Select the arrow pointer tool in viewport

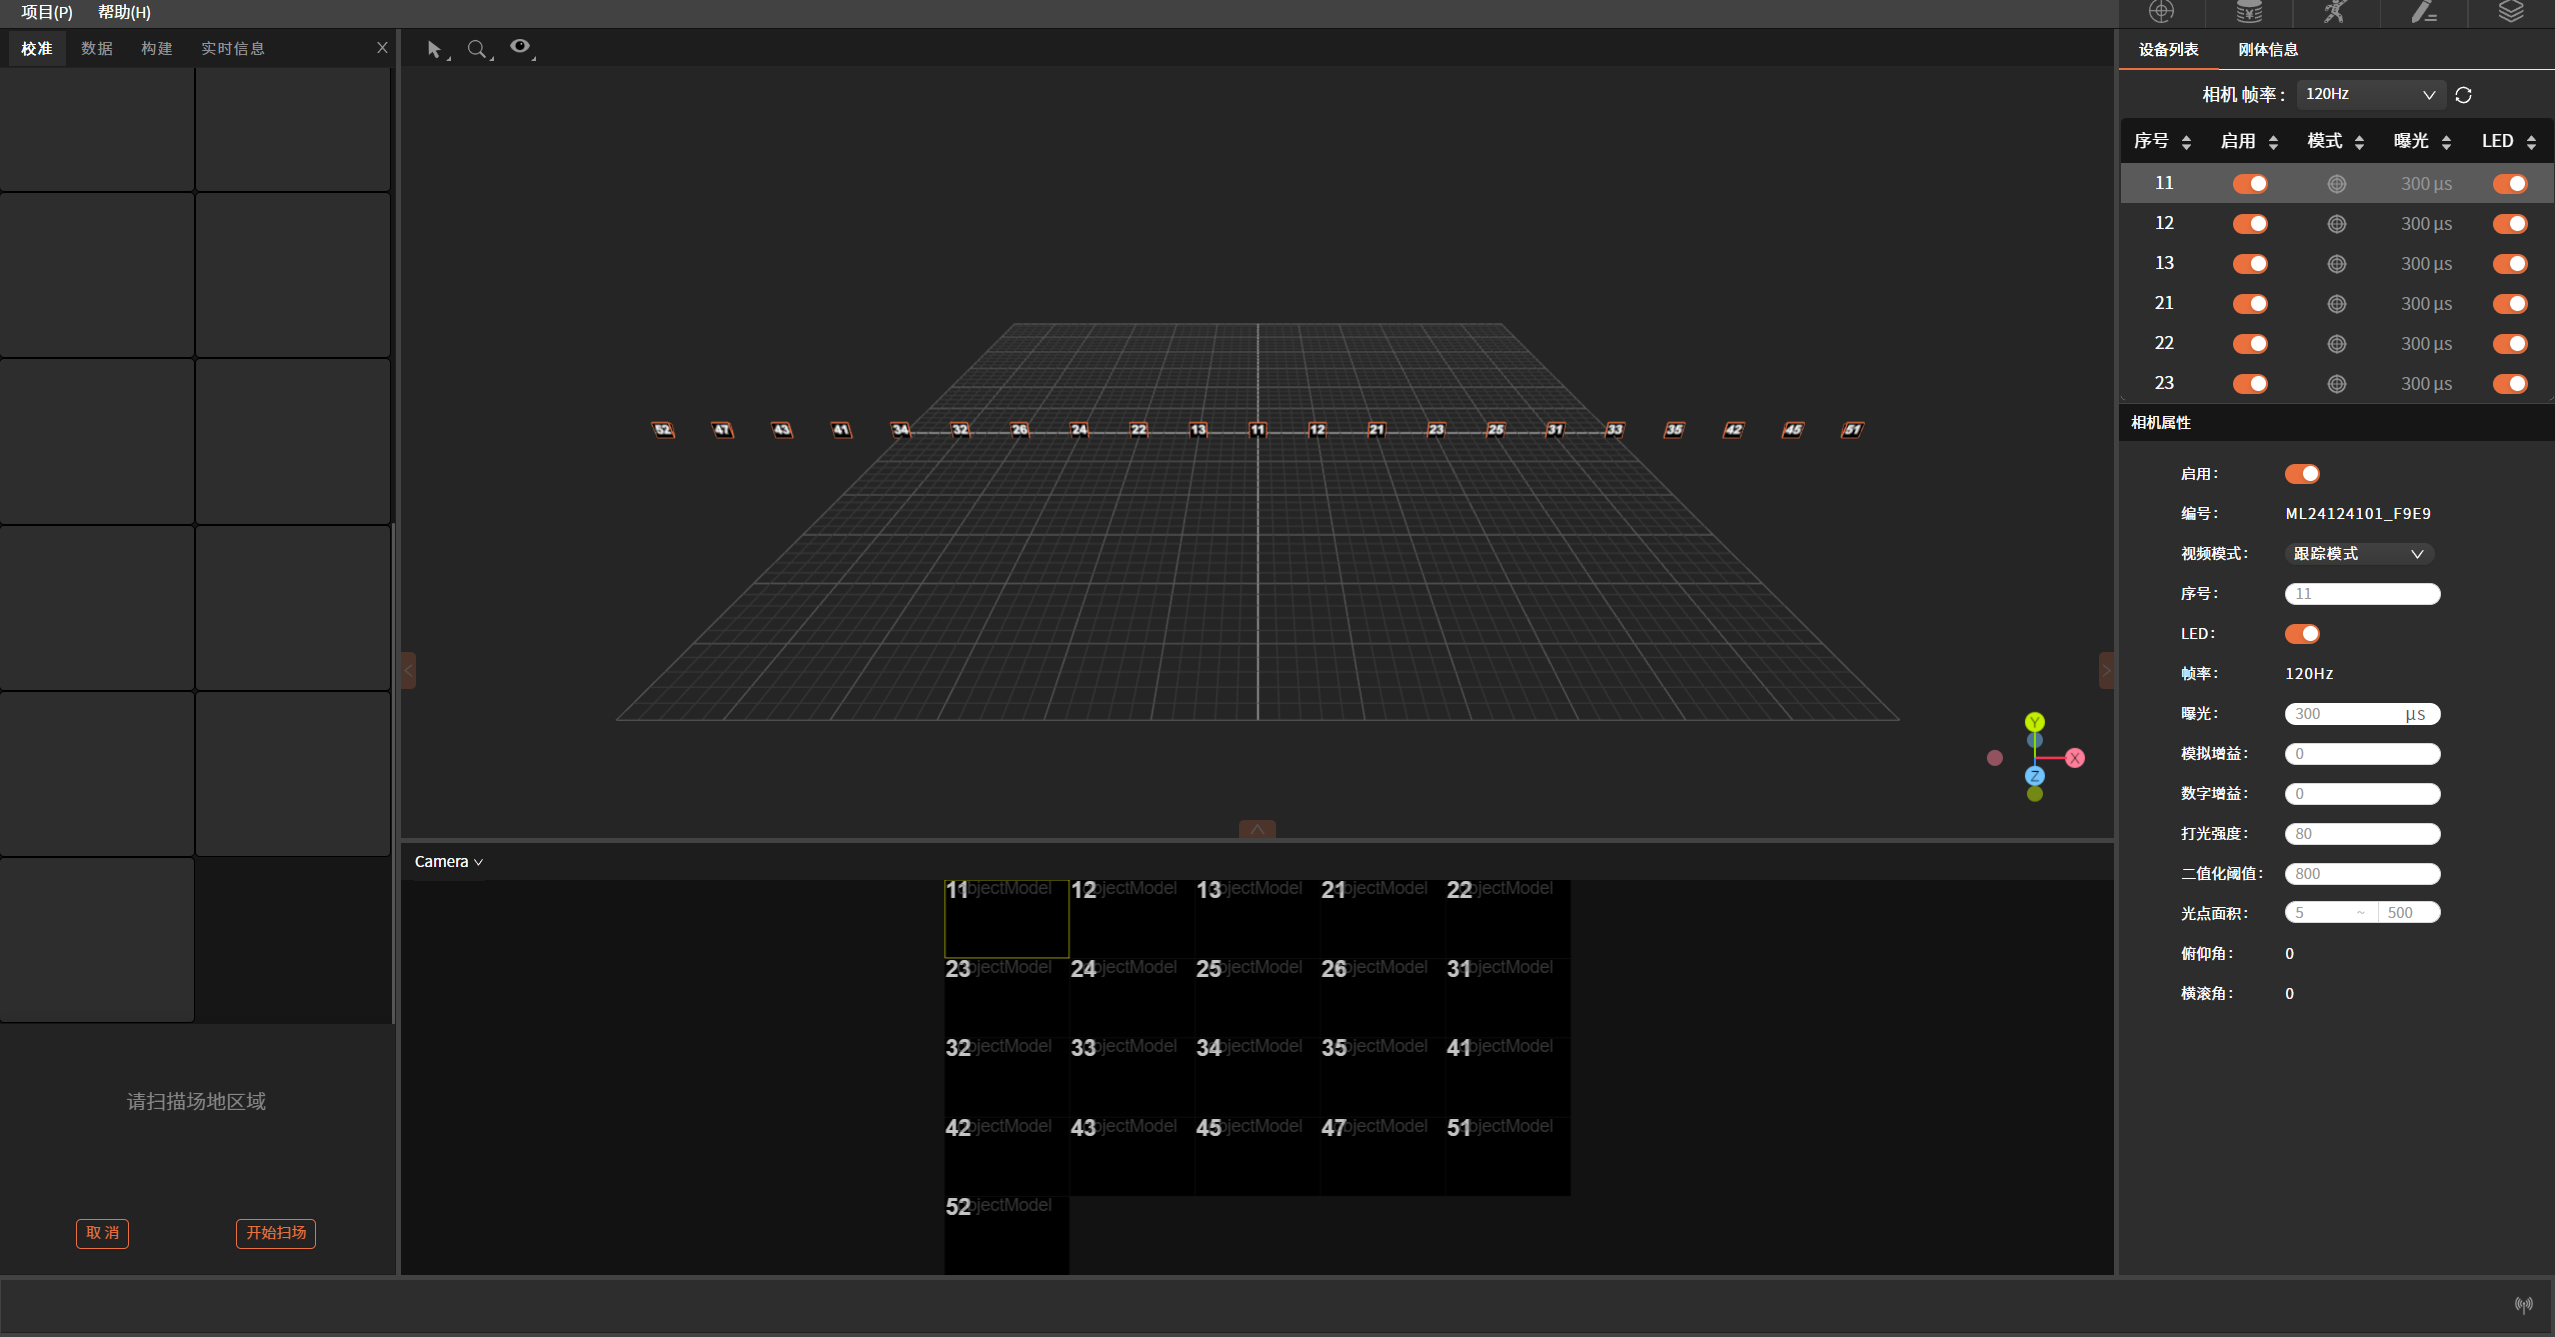(x=434, y=49)
